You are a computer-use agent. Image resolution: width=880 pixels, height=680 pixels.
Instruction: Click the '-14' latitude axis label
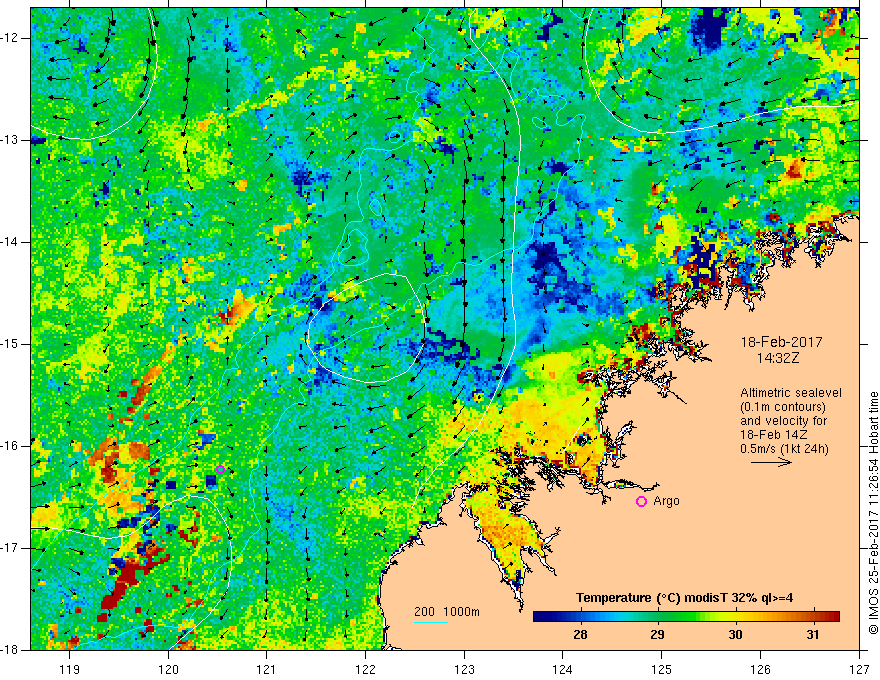[10, 242]
